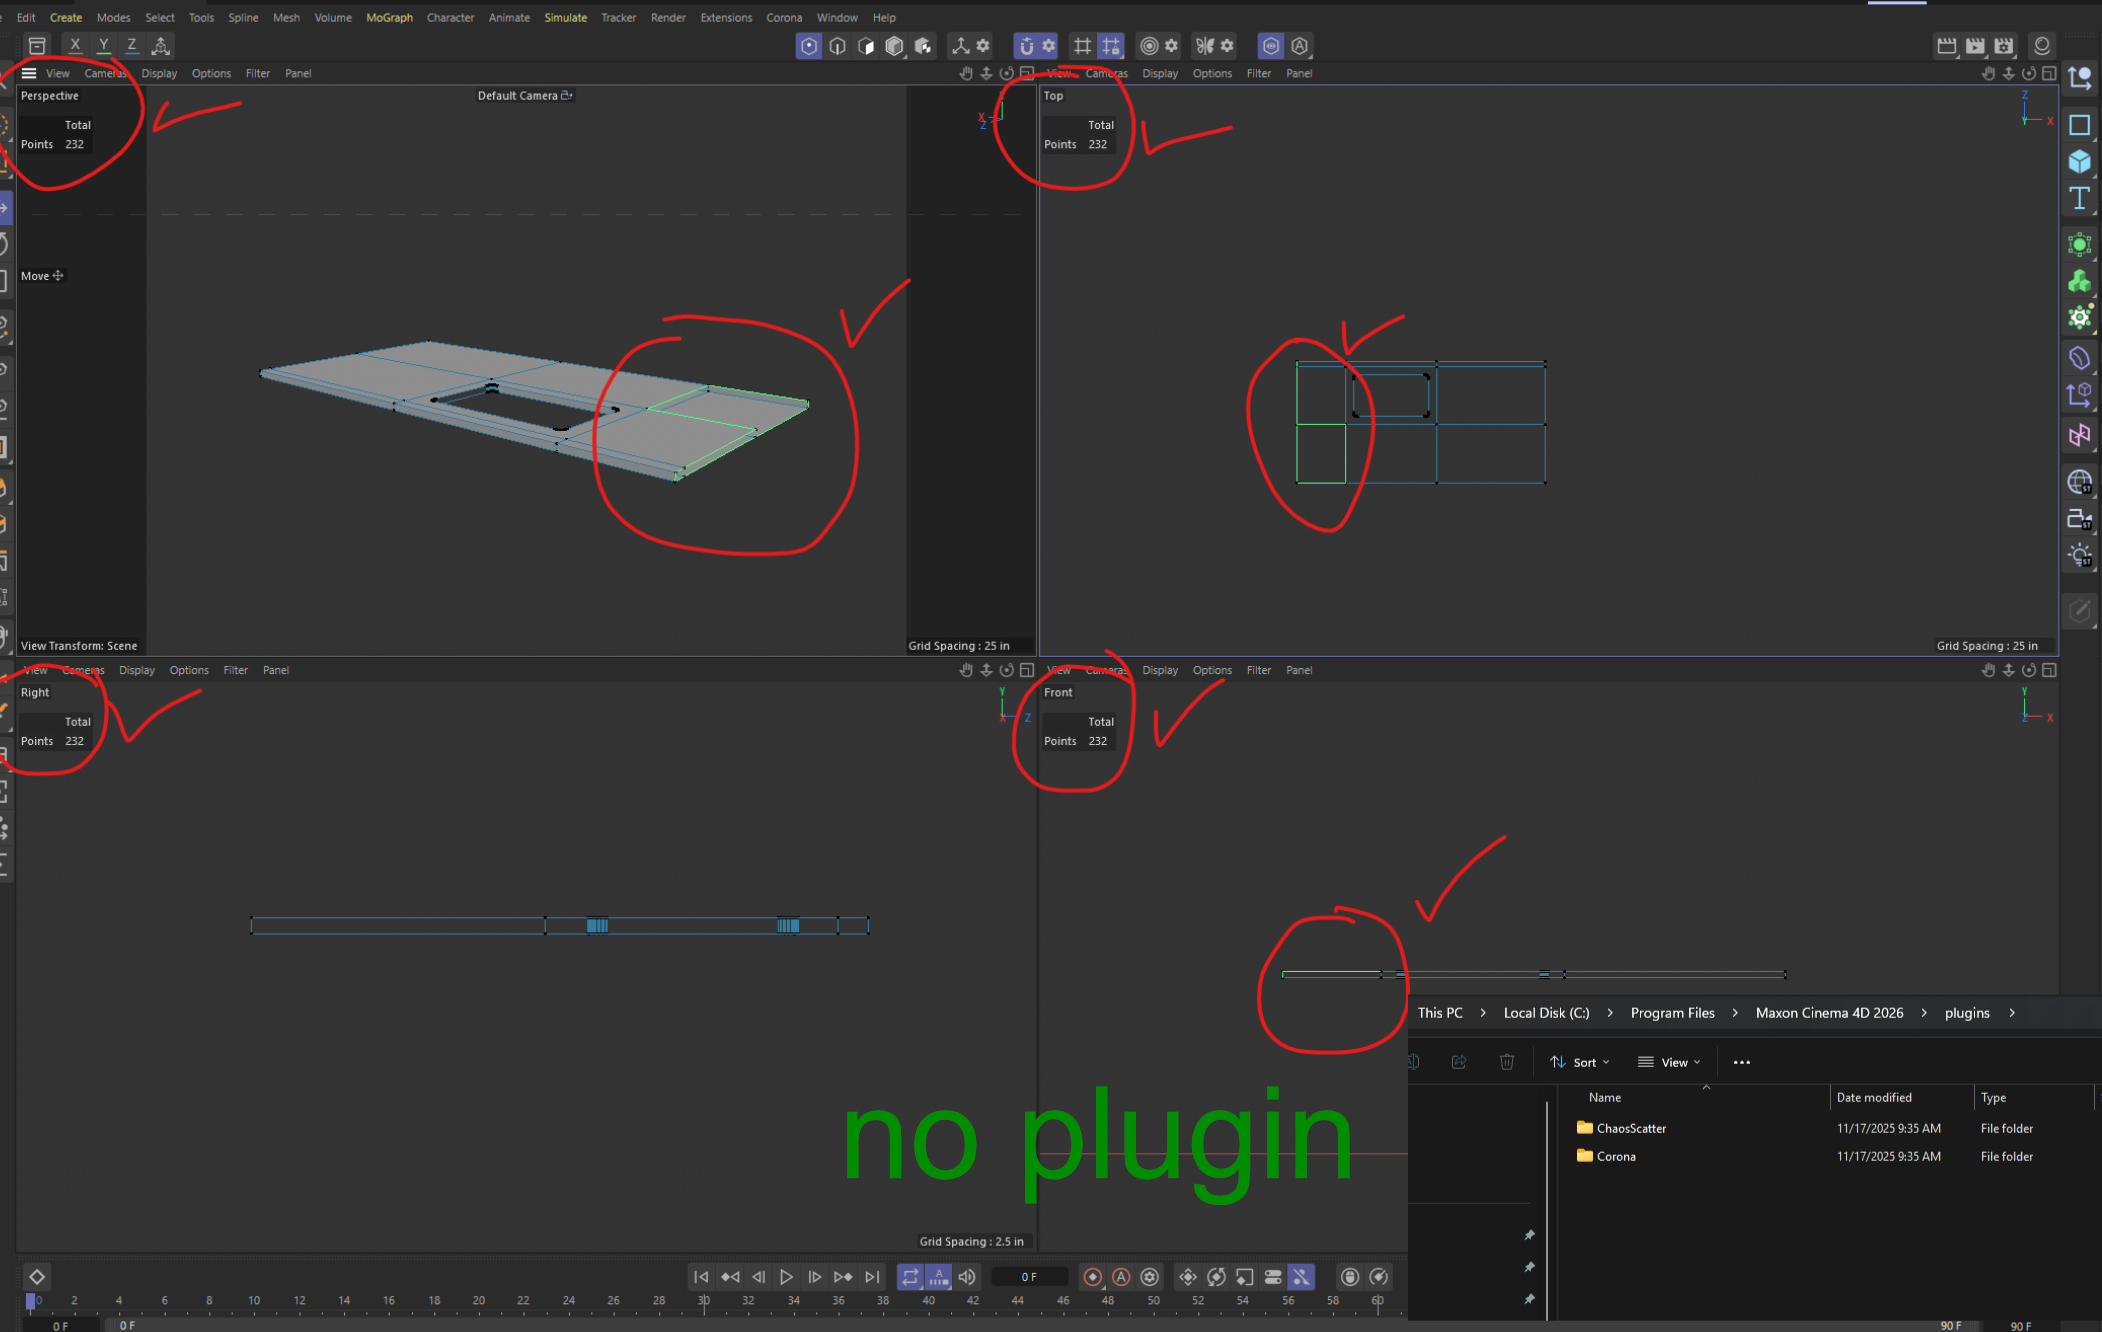Toggle Locked Workplane grid button
The height and width of the screenshot is (1332, 2102).
pos(1111,46)
